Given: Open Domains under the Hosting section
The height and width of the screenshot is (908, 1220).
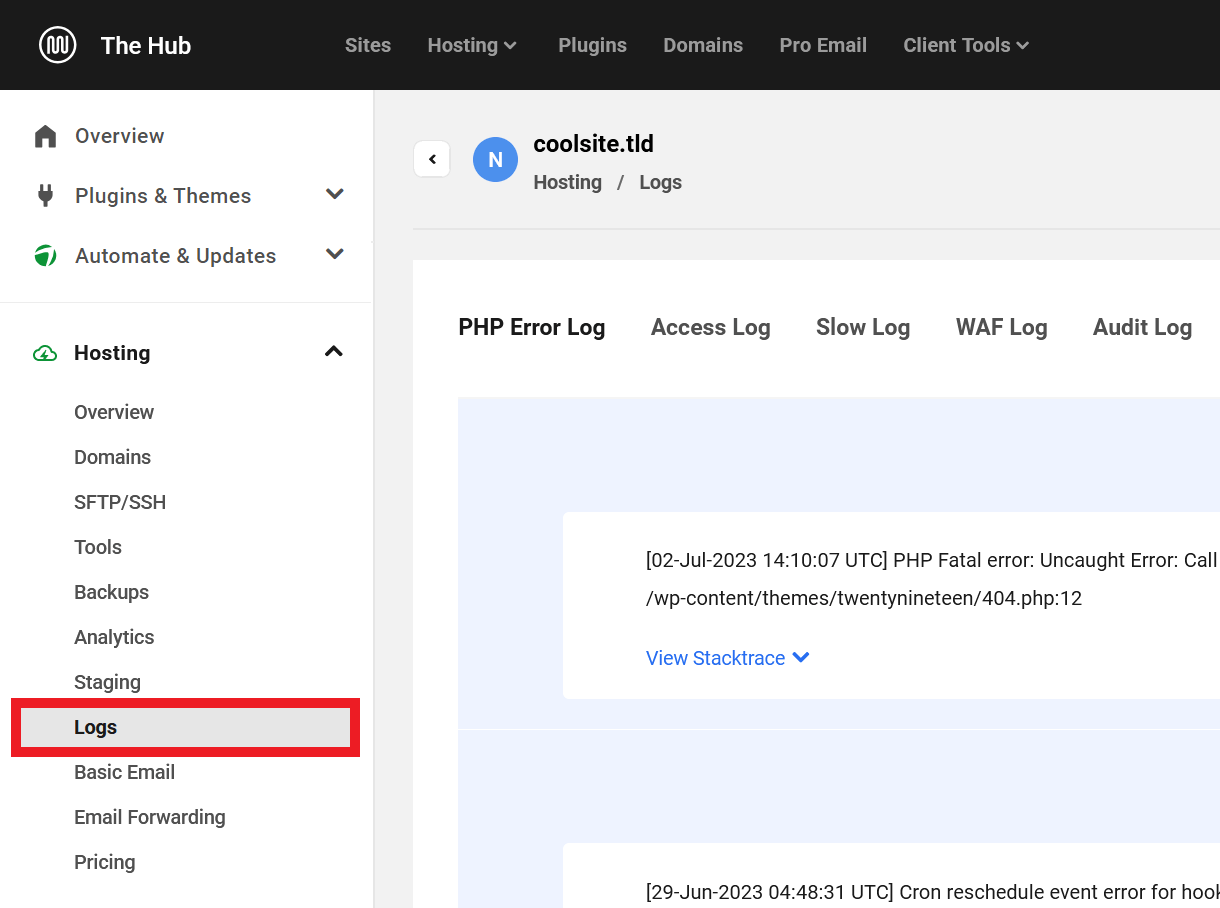Looking at the screenshot, I should [112, 457].
